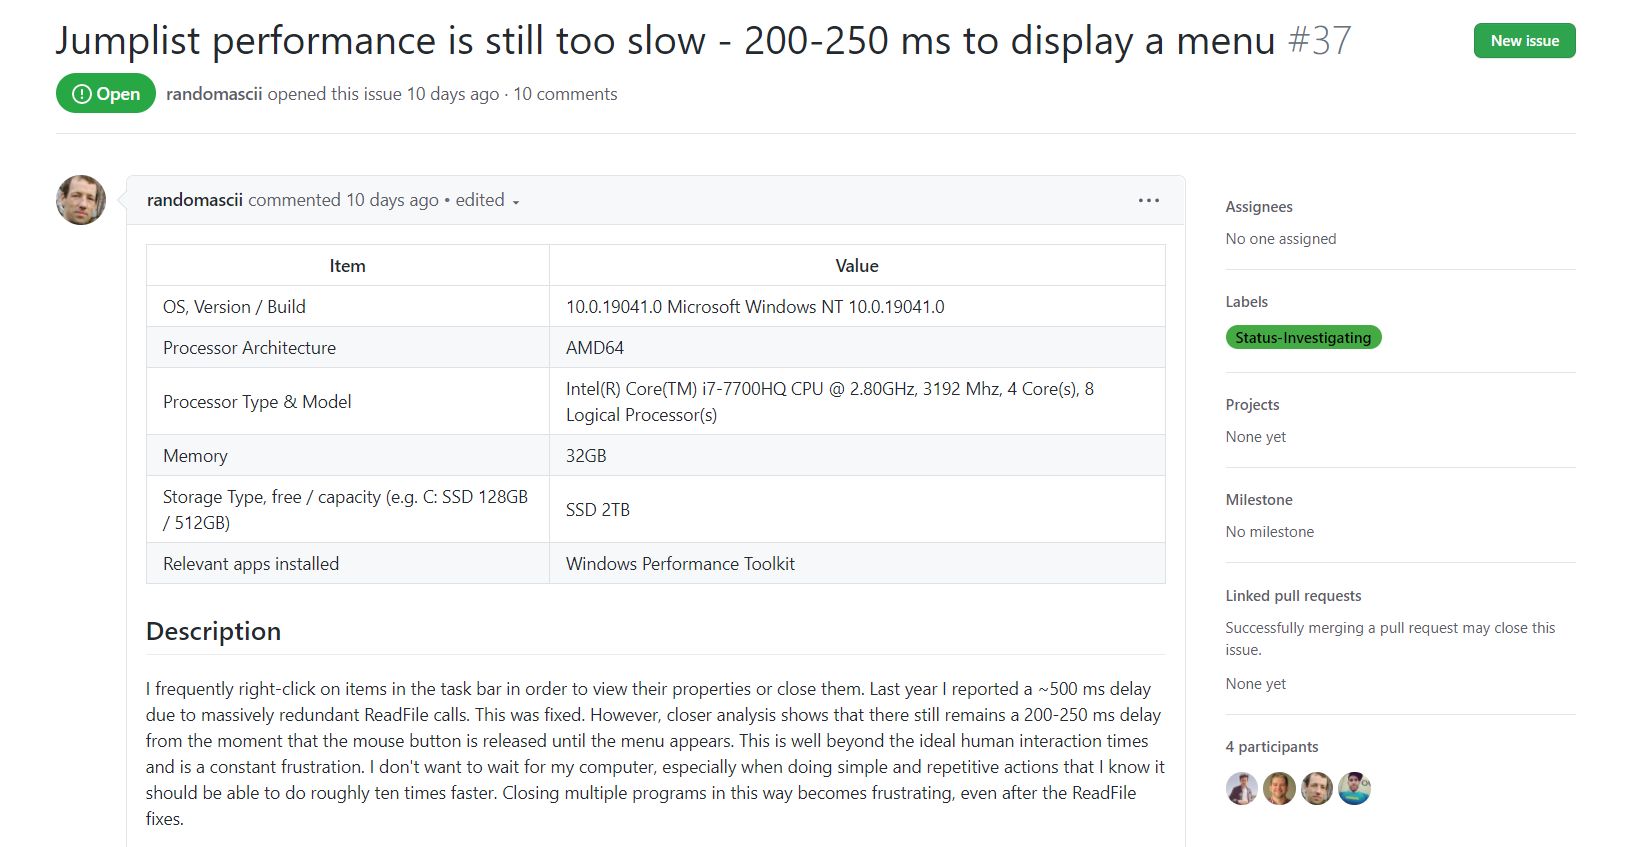Image resolution: width=1645 pixels, height=847 pixels.
Task: Click the third participant's avatar
Action: point(1316,789)
